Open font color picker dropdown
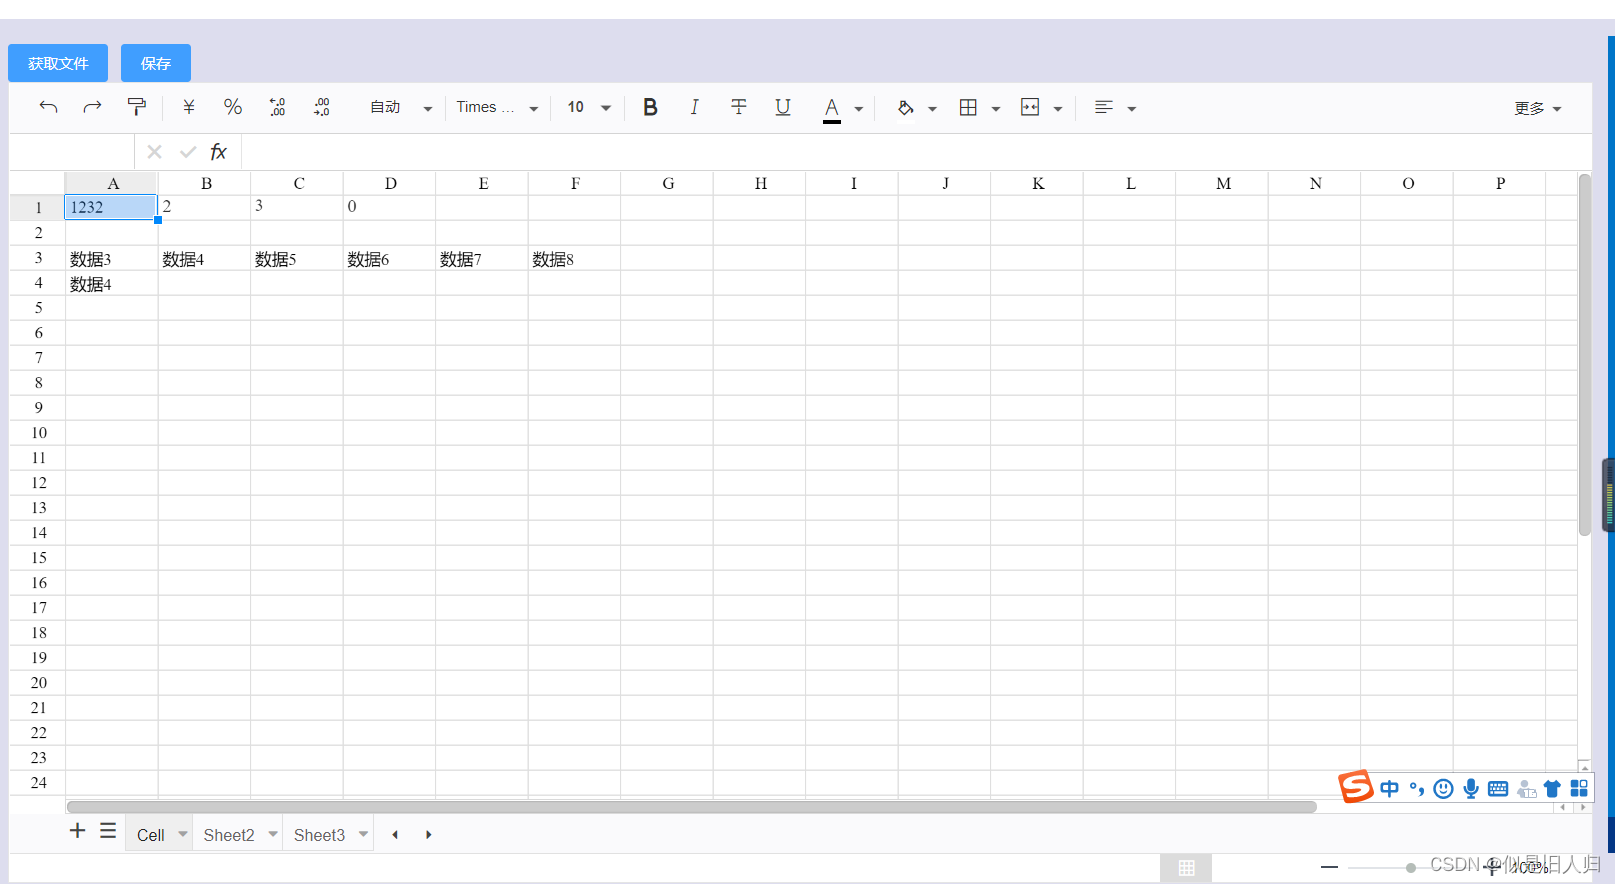1615x884 pixels. pos(859,109)
